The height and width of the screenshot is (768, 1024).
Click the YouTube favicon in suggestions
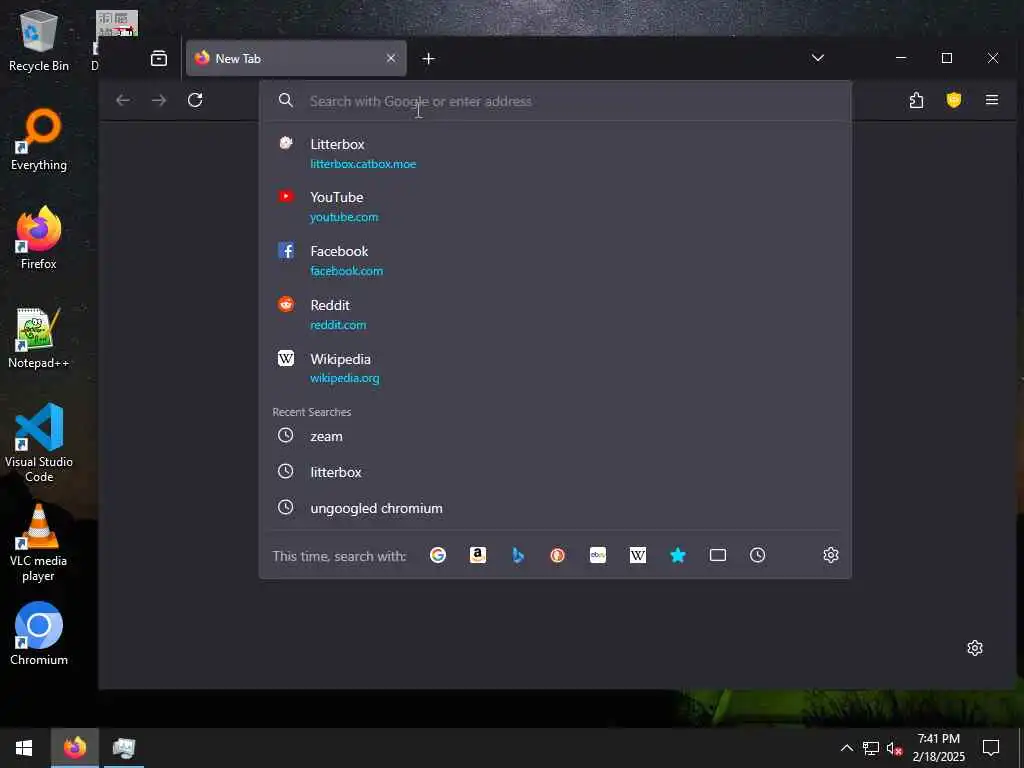[286, 196]
